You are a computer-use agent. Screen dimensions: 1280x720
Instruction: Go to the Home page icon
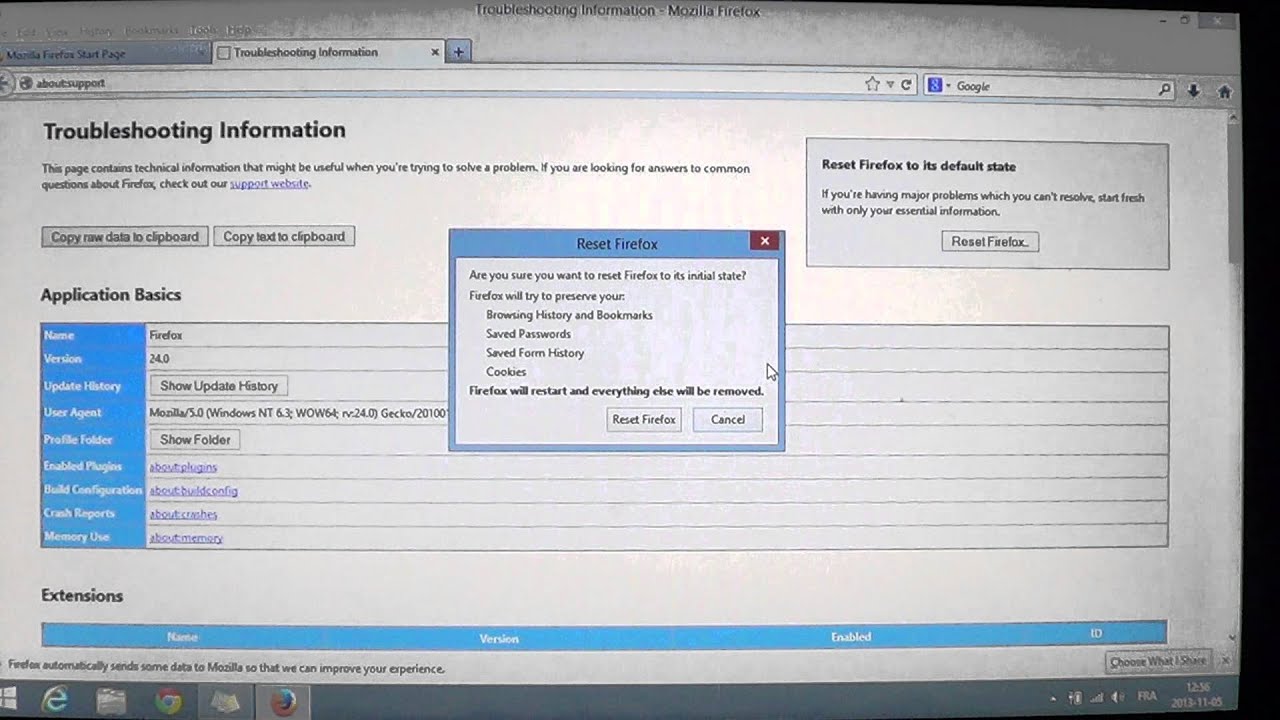[x=1224, y=91]
